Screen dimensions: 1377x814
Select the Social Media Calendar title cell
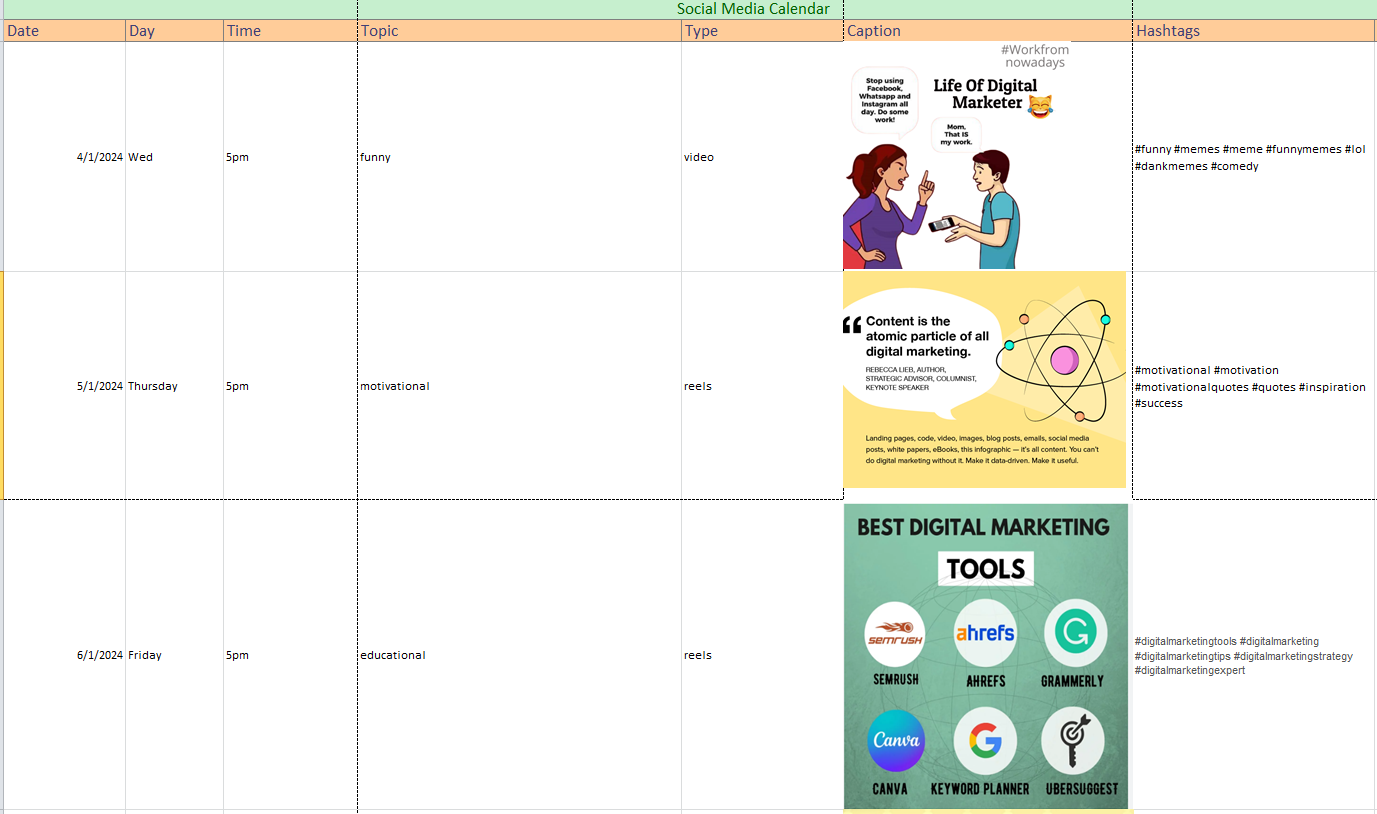coord(688,9)
